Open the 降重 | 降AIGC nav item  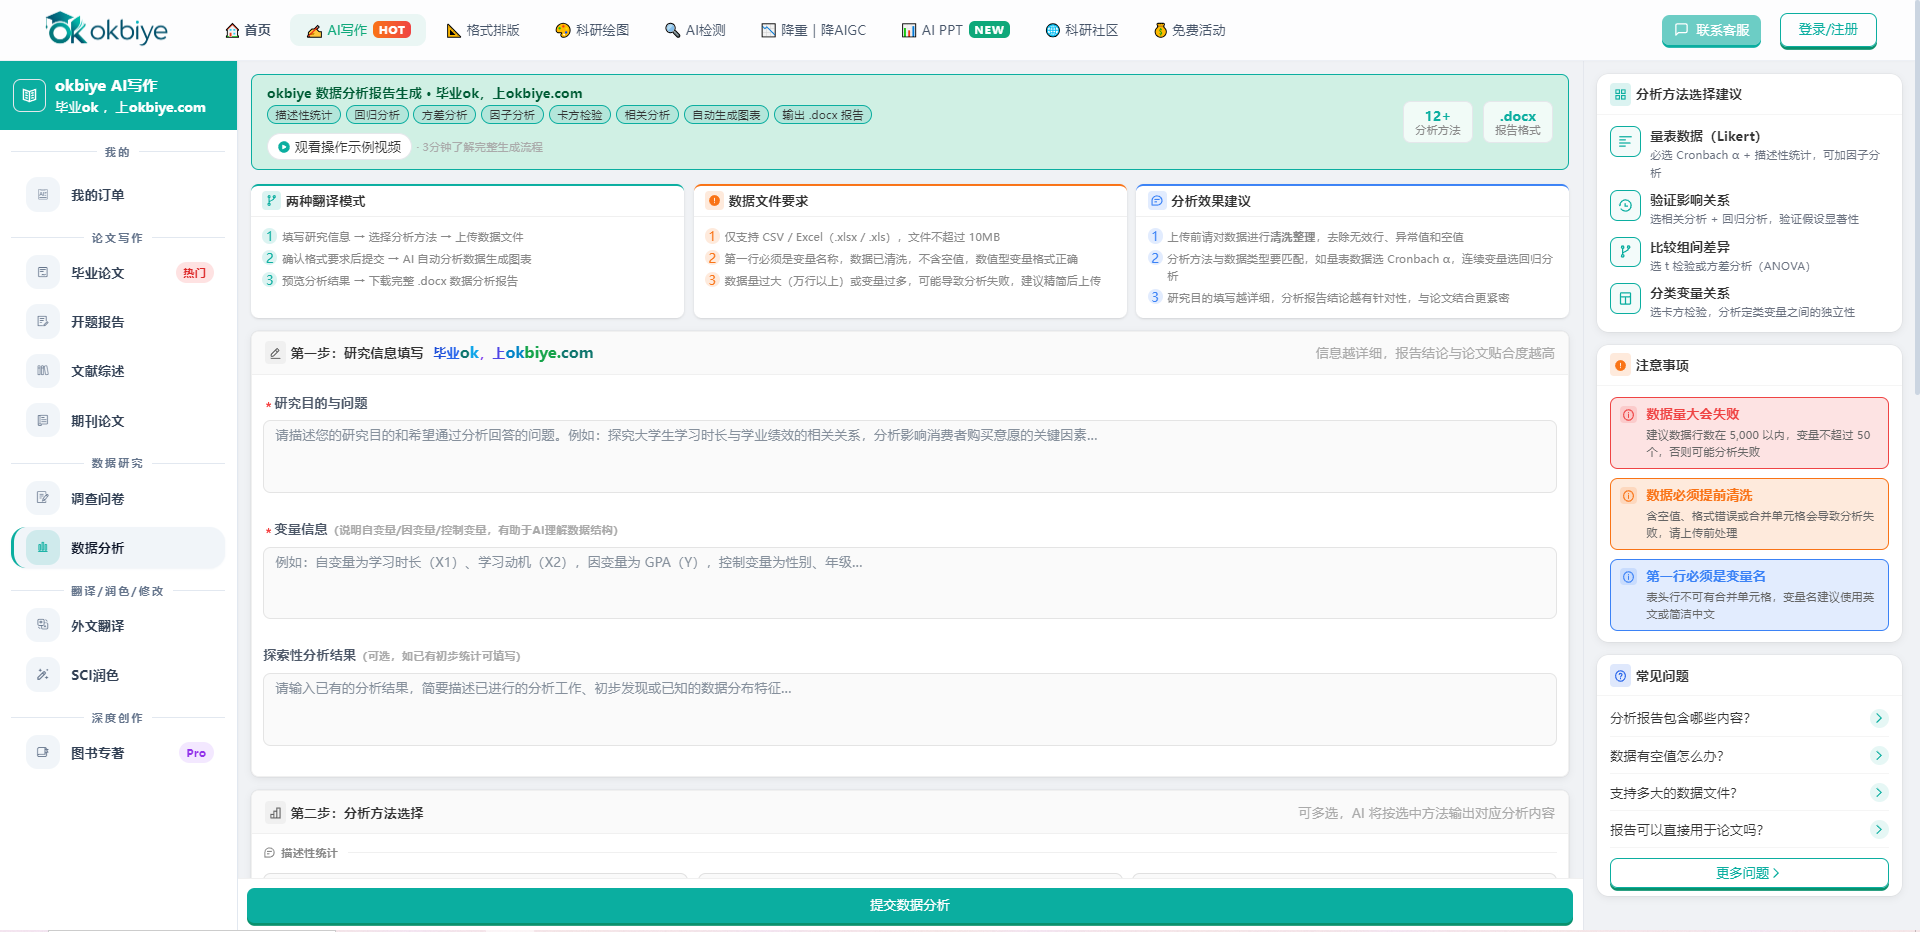814,30
